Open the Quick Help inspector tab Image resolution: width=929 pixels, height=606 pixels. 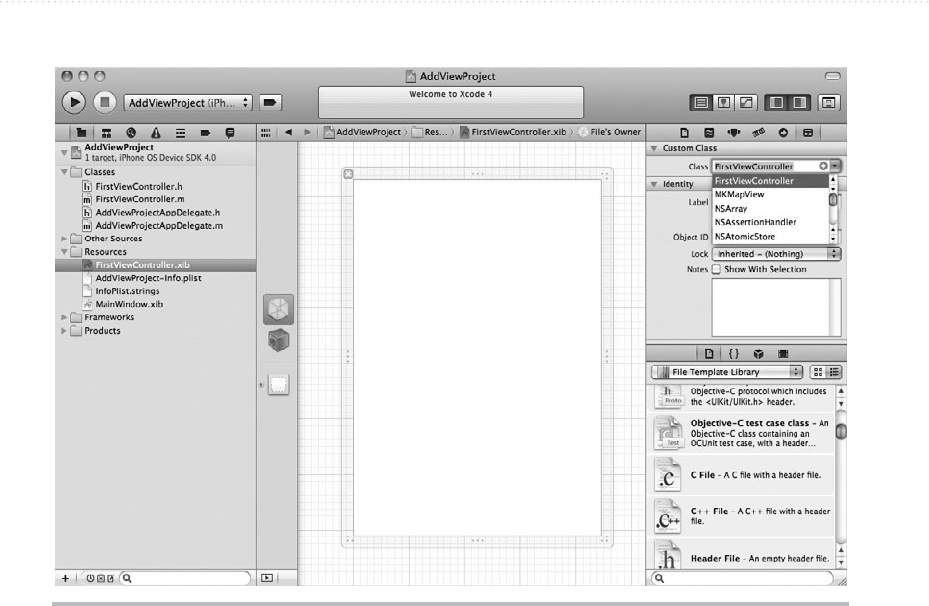tap(709, 133)
